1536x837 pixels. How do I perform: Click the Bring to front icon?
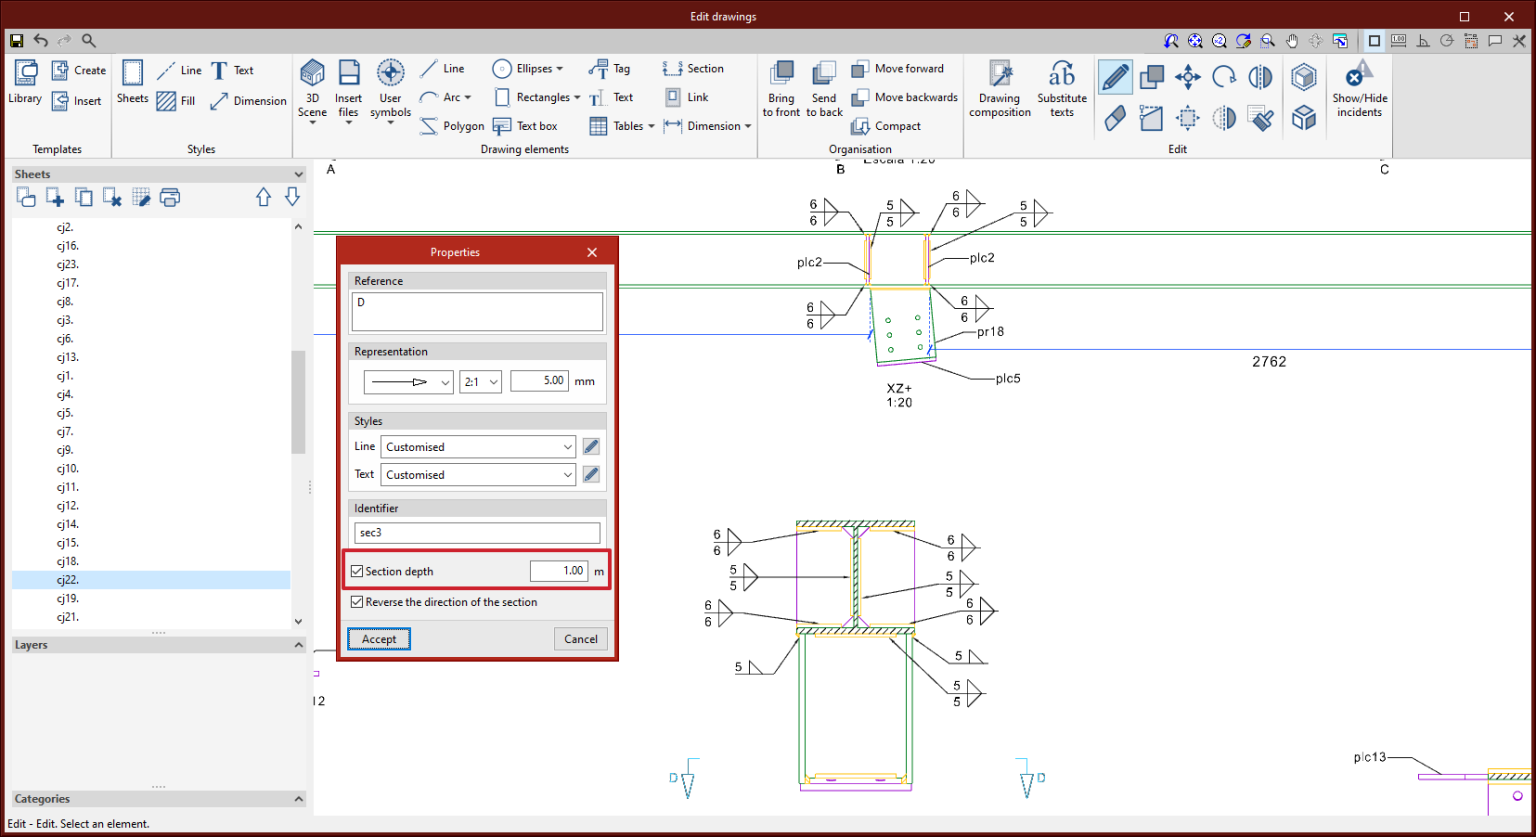tap(781, 87)
